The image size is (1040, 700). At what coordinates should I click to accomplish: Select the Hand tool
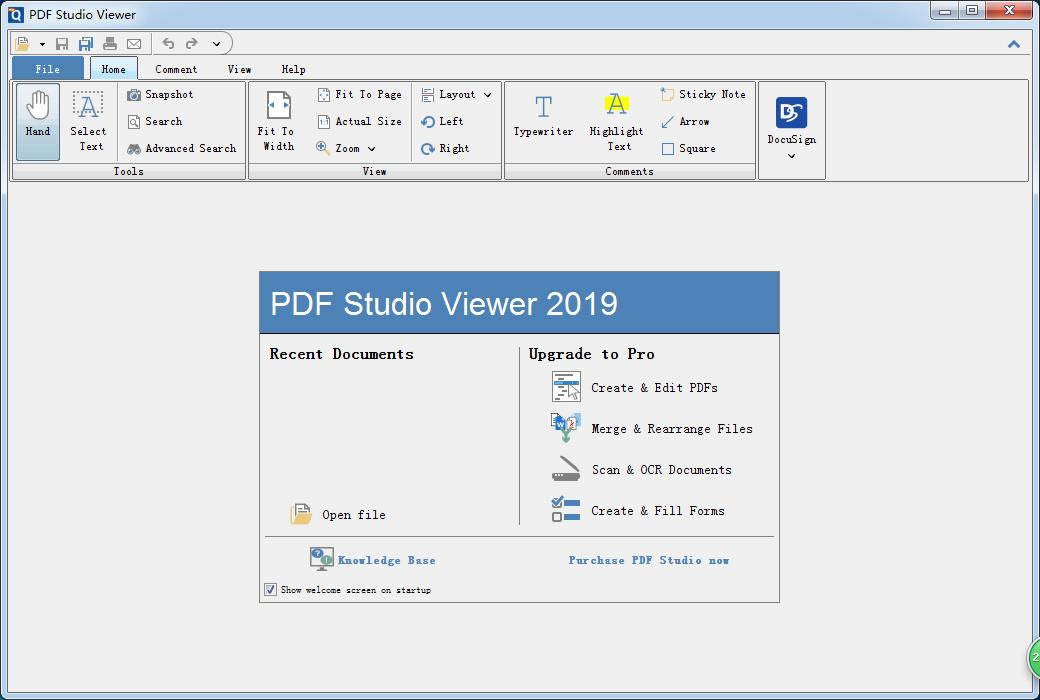pos(38,121)
